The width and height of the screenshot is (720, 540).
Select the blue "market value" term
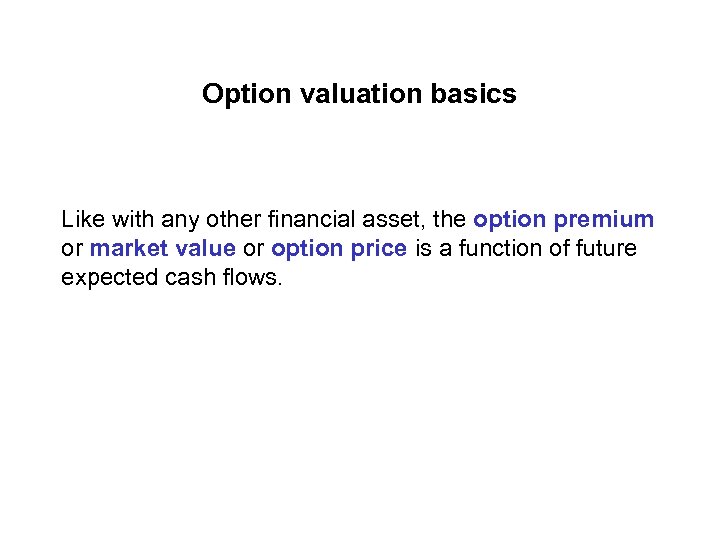click(x=163, y=248)
